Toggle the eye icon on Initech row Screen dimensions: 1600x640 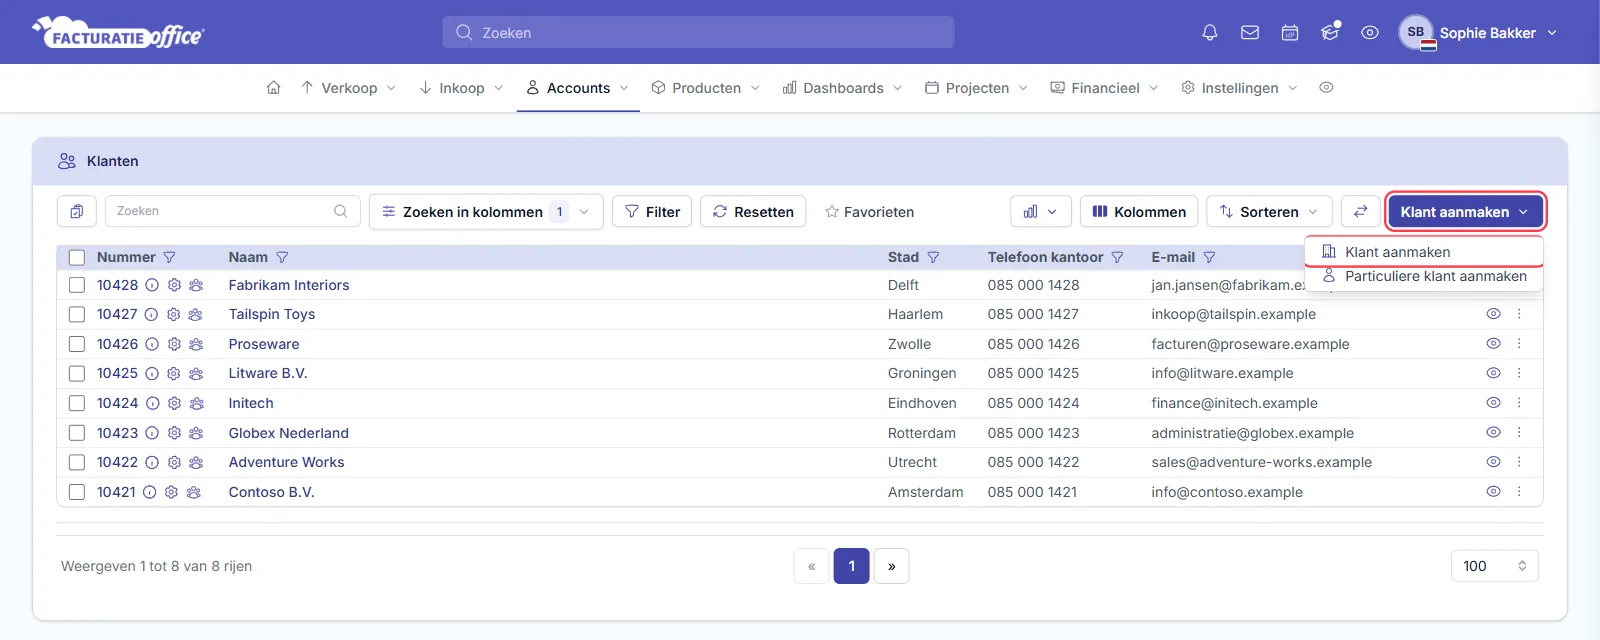[x=1493, y=403]
